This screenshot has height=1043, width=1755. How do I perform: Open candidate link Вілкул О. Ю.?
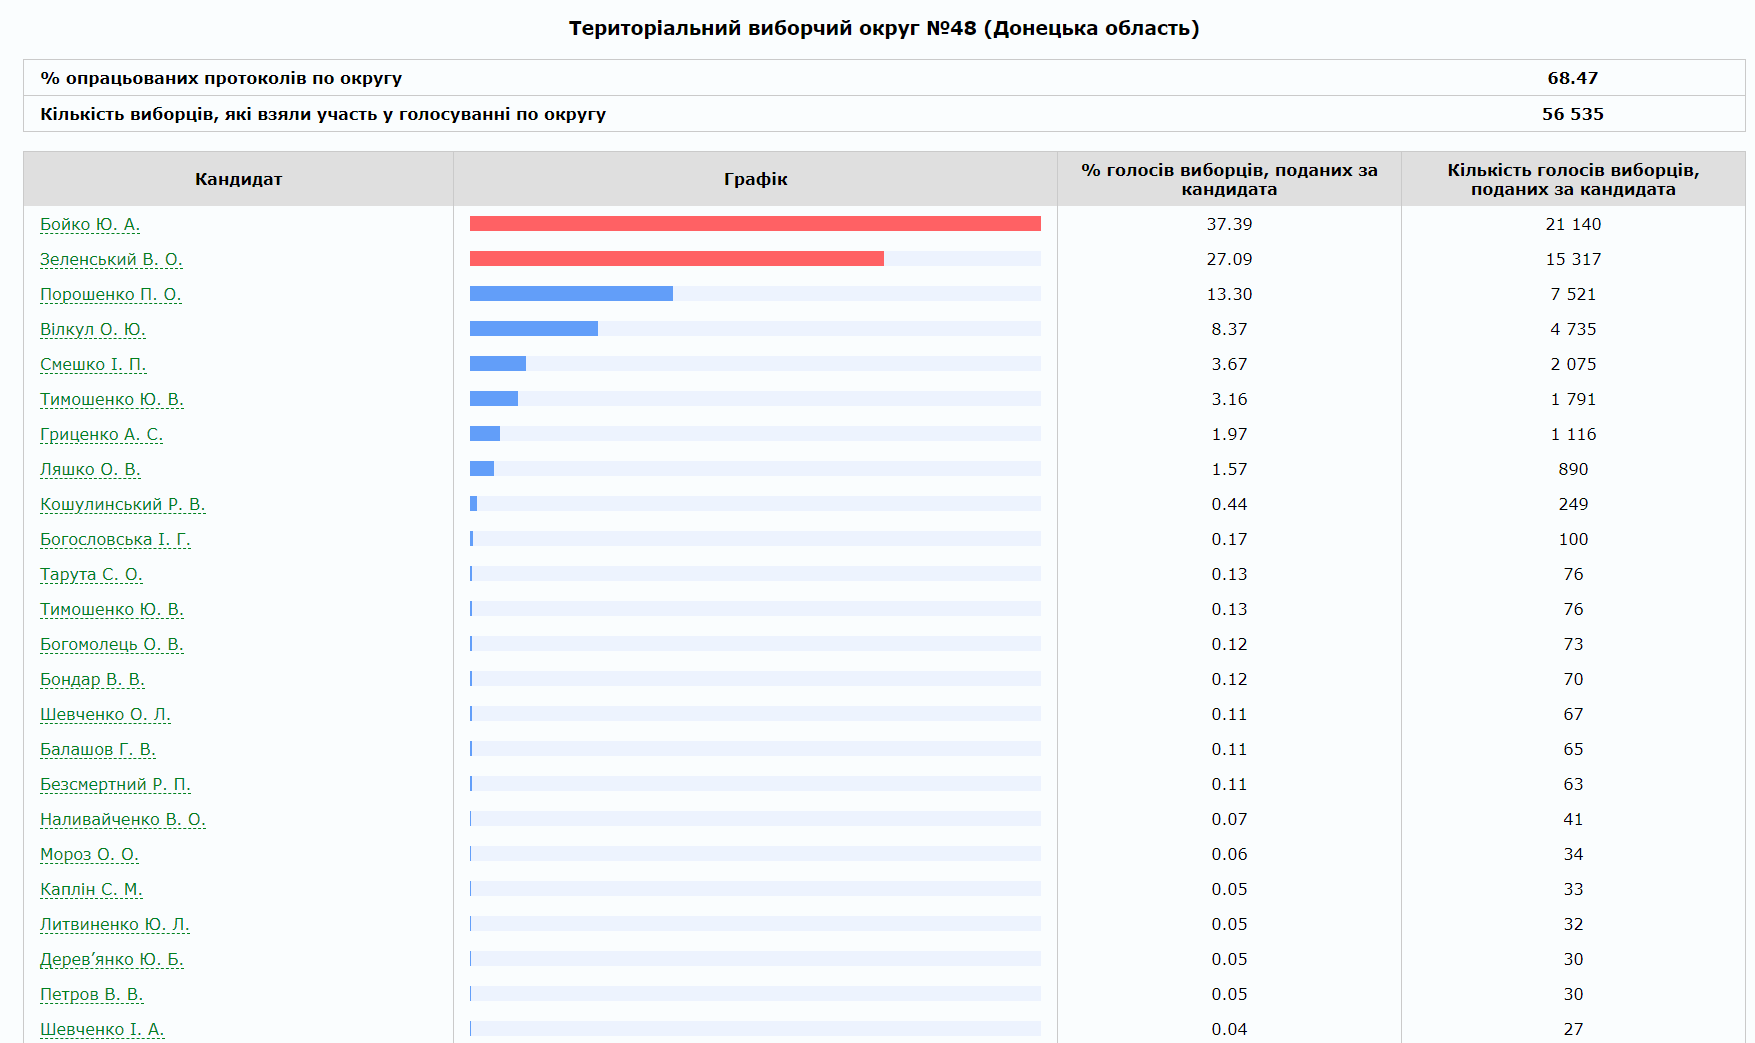pos(93,329)
